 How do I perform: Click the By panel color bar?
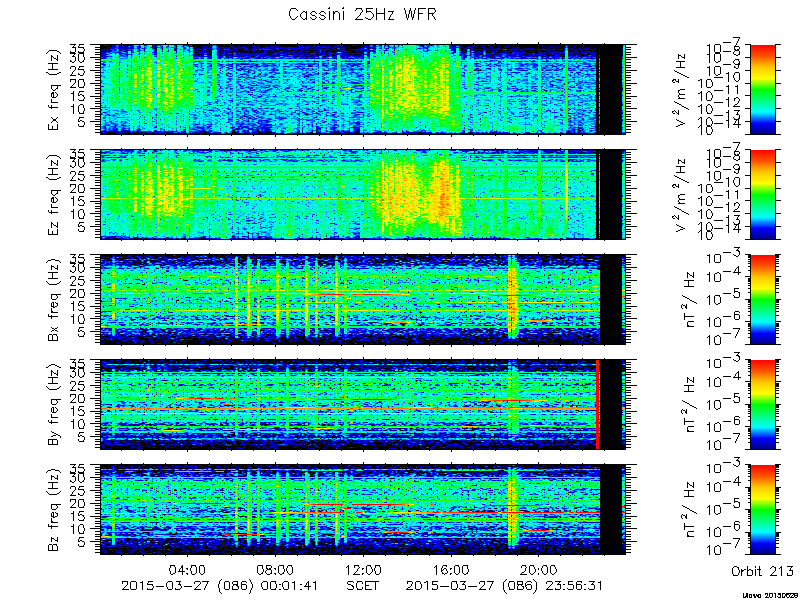[762, 404]
